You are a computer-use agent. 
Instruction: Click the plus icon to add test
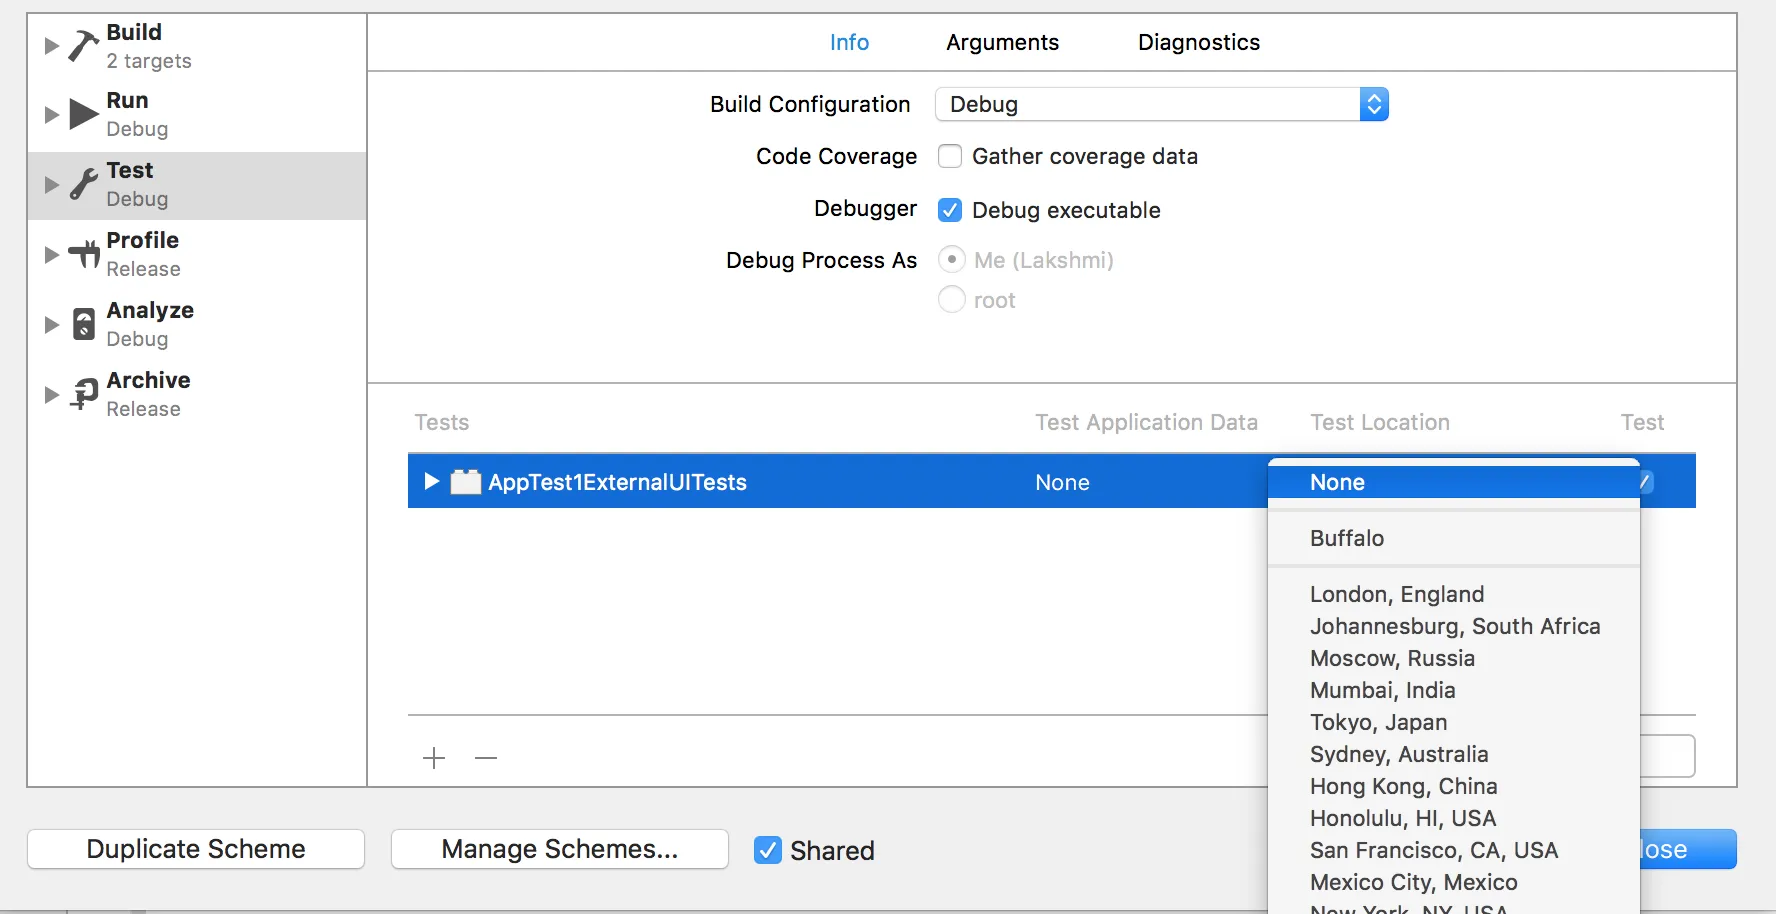point(434,758)
